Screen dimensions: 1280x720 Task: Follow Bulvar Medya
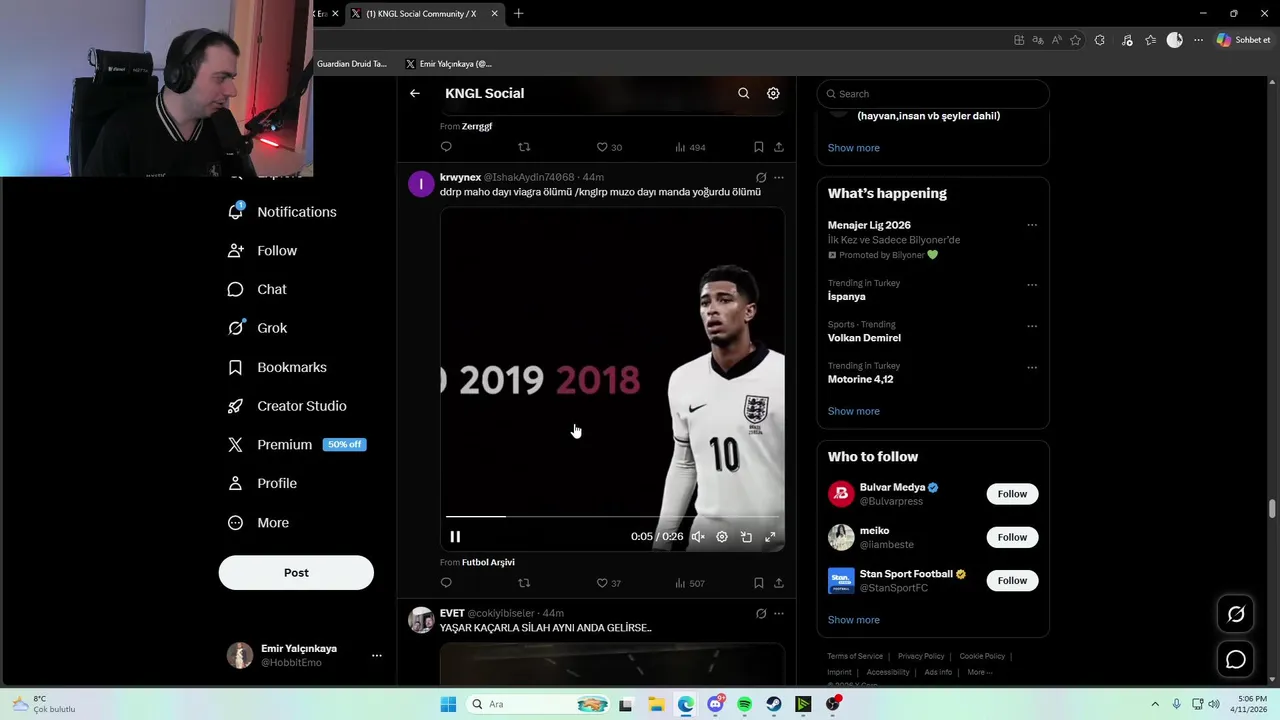coord(1012,494)
